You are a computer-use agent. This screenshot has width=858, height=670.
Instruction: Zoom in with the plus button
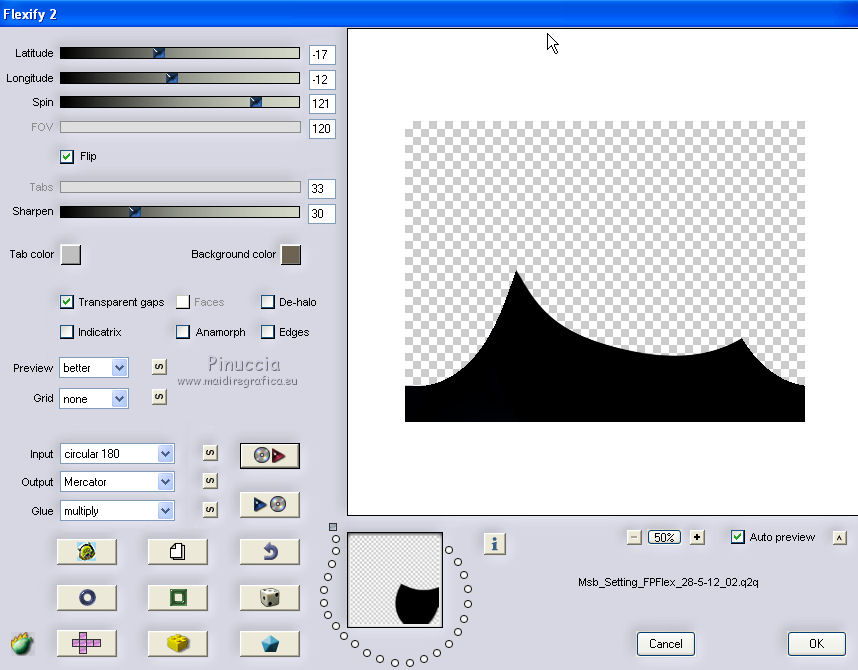(x=697, y=538)
